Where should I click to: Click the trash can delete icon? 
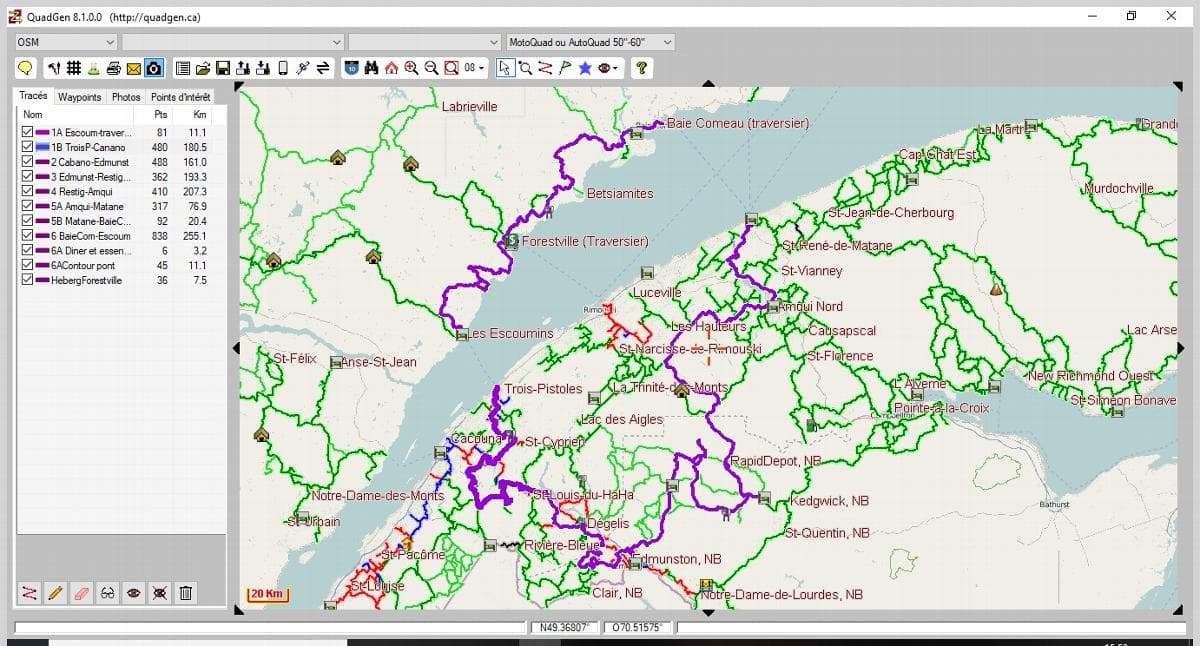click(x=185, y=593)
